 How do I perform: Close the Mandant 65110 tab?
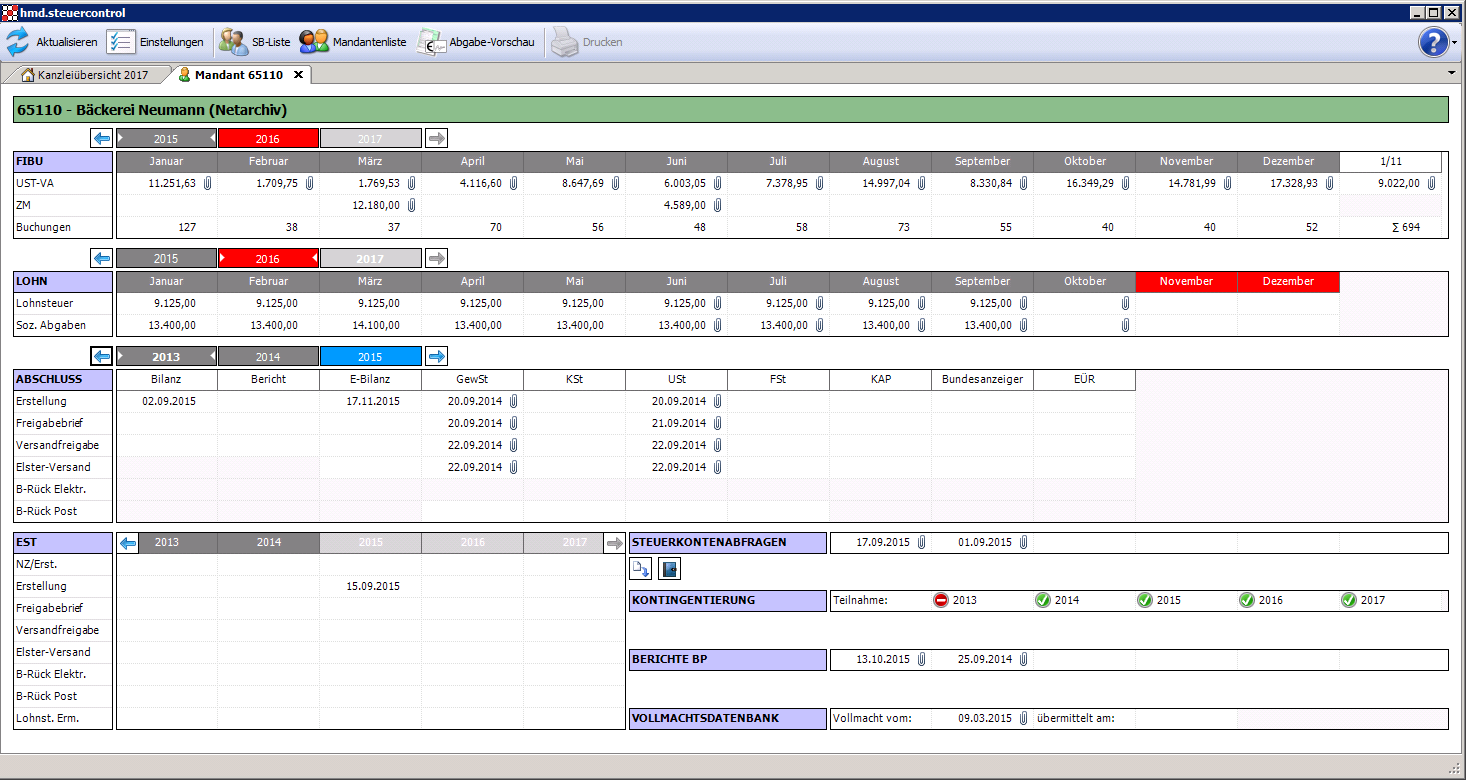click(x=298, y=75)
